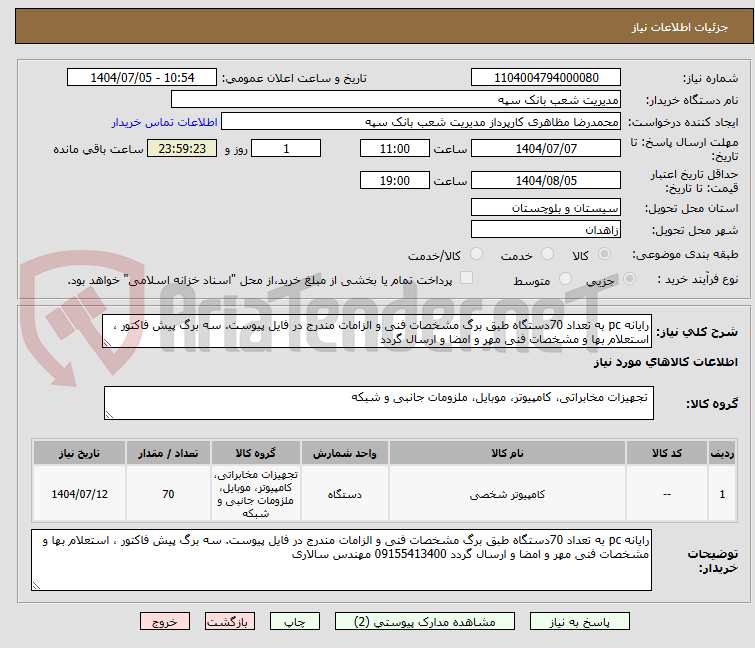Image resolution: width=755 pixels, height=648 pixels.
Task: Click the کد کالا column header
Action: point(667,453)
